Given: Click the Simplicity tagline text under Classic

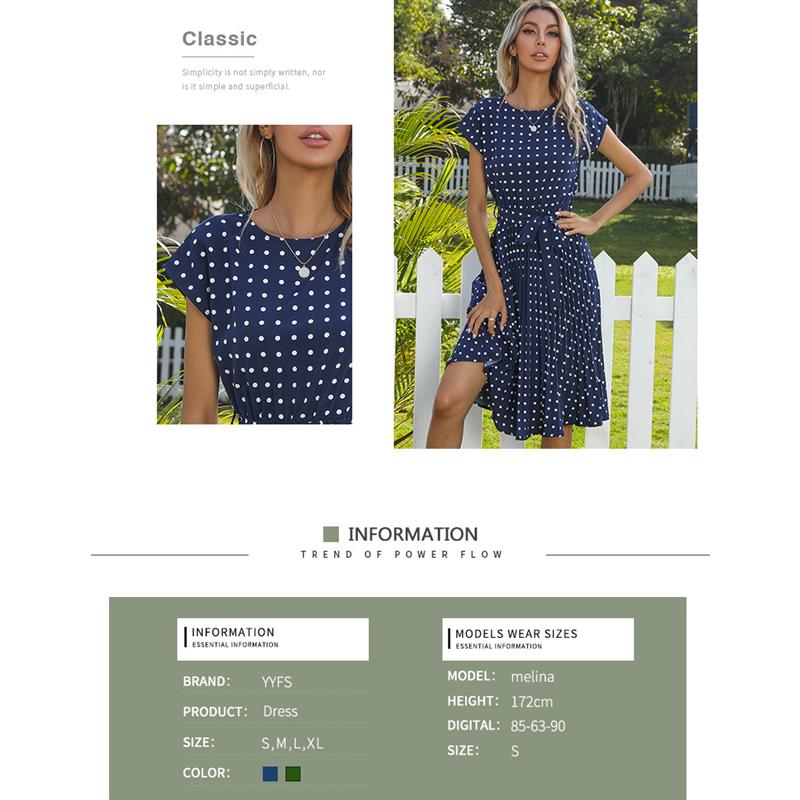Looking at the screenshot, I should (254, 80).
